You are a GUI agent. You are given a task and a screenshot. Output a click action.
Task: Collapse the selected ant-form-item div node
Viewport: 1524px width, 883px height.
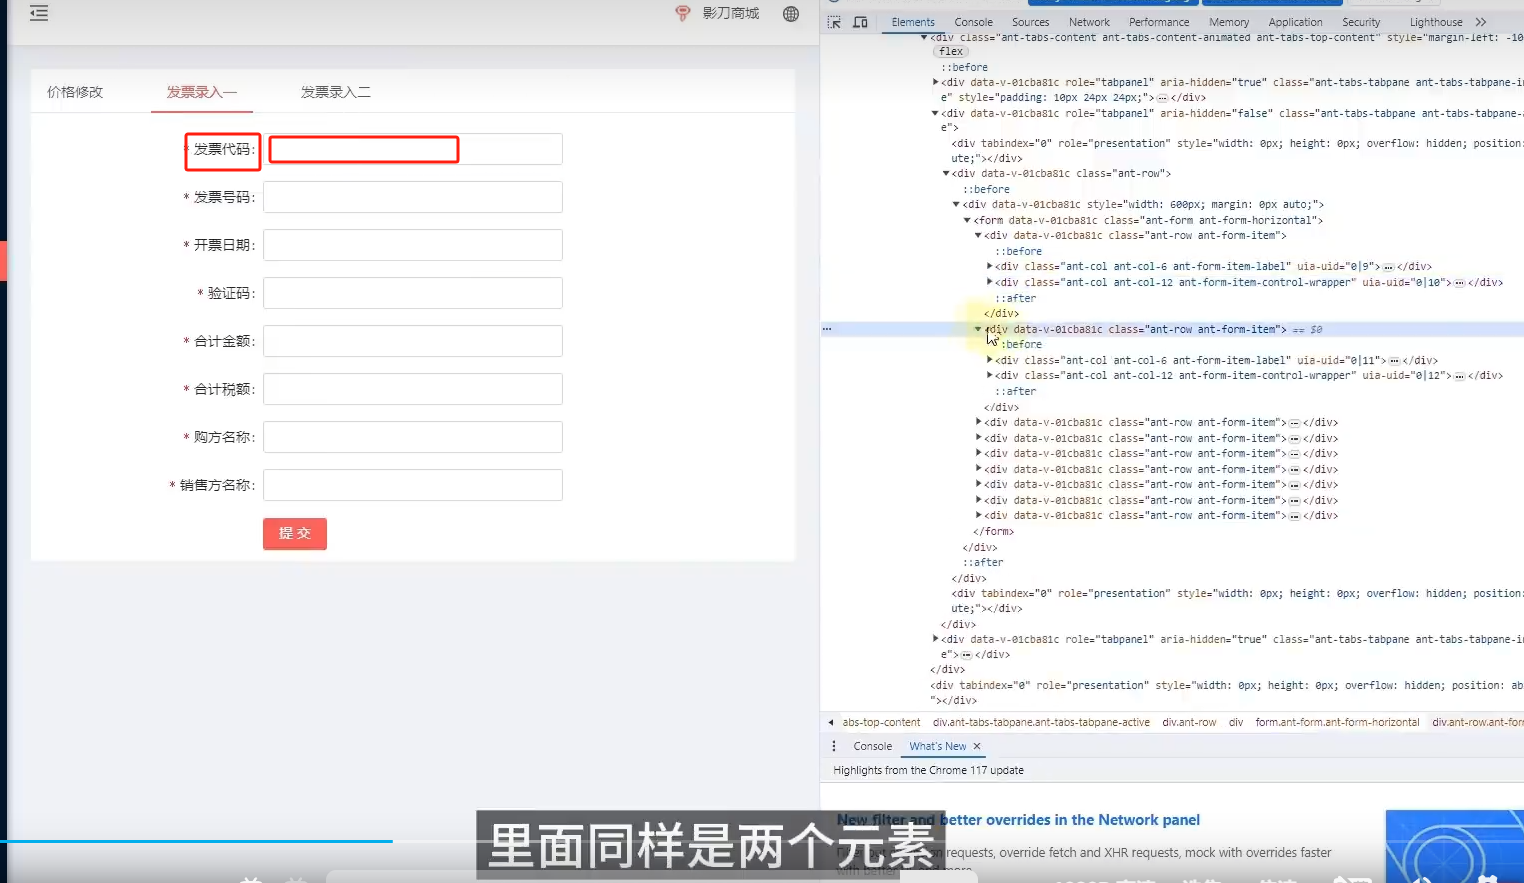[978, 329]
